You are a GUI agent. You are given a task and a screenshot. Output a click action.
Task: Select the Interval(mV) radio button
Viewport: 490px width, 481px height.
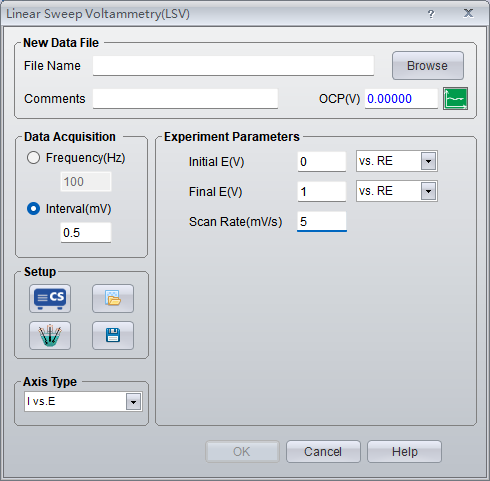33,209
